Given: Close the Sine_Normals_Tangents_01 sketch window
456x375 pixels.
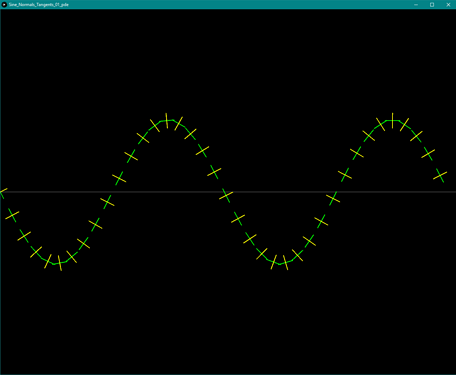Looking at the screenshot, I should point(448,5).
